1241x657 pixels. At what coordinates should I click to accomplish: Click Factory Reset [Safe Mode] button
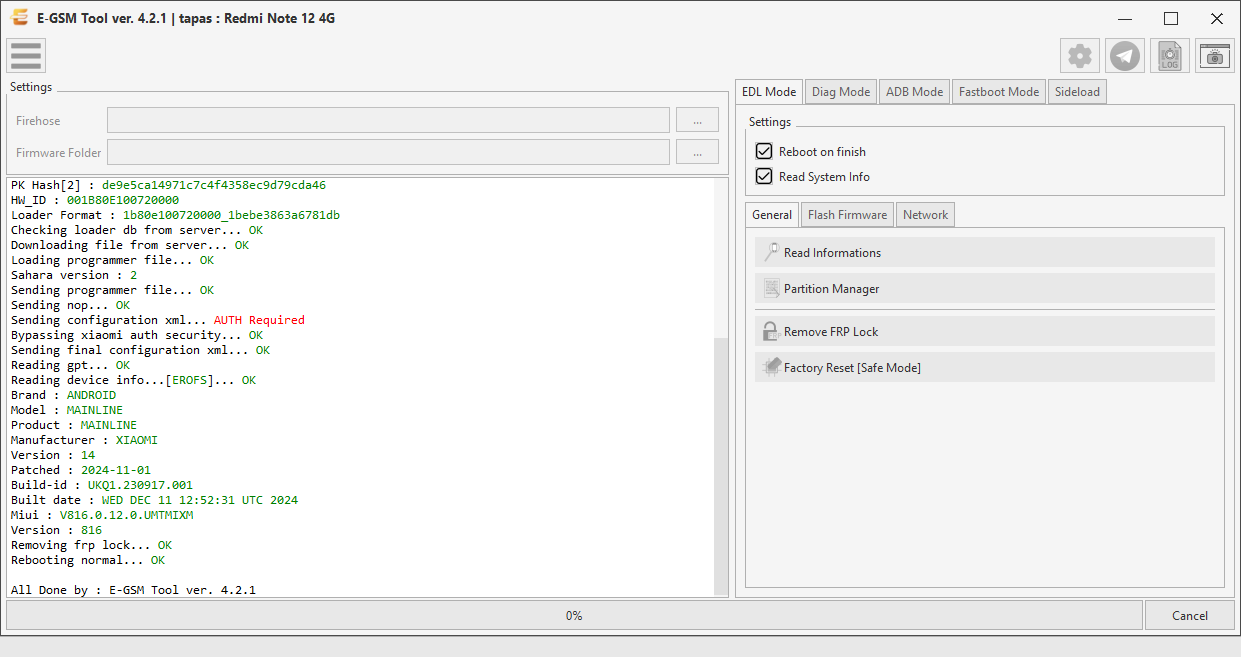tap(985, 367)
